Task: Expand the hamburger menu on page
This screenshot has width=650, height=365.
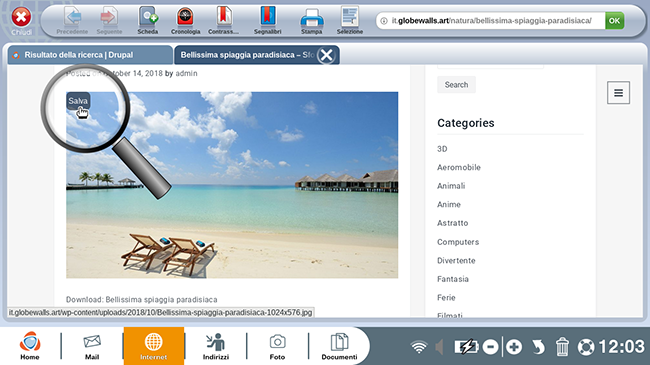Action: click(618, 93)
